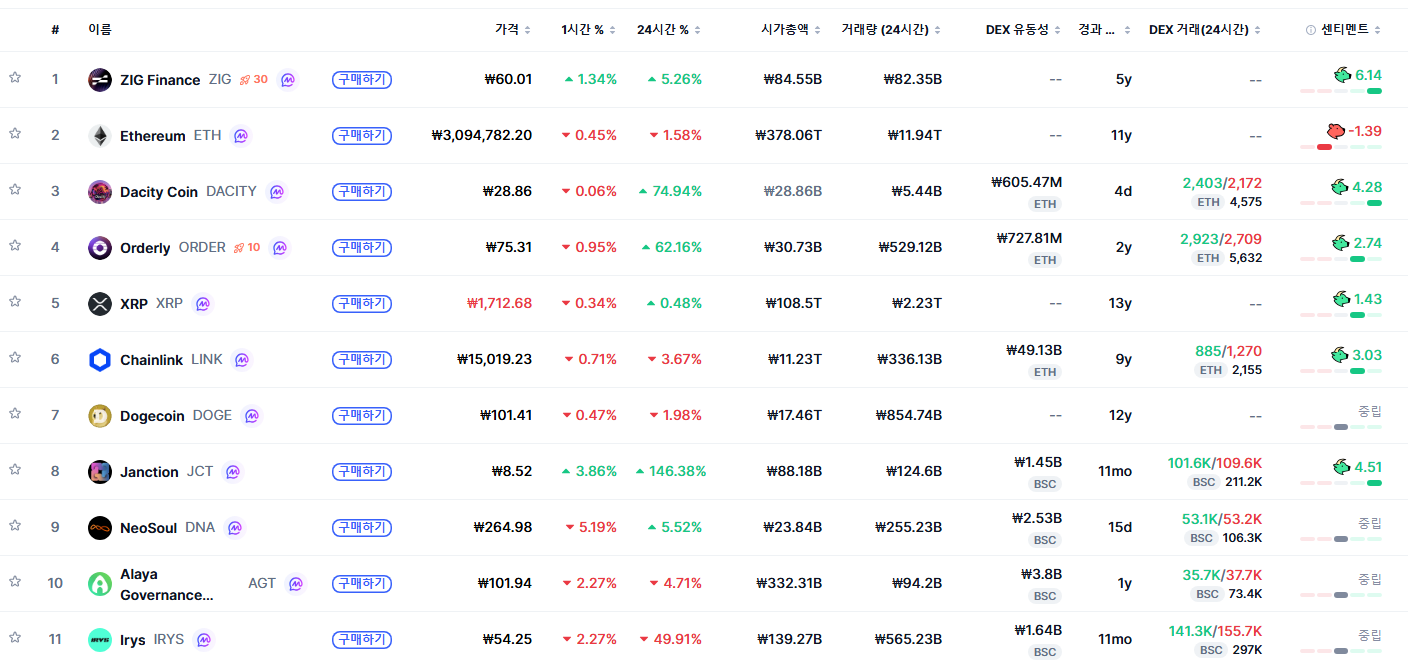The height and width of the screenshot is (660, 1424).
Task: Click 구매하기 button for Dacity Coin
Action: click(362, 192)
